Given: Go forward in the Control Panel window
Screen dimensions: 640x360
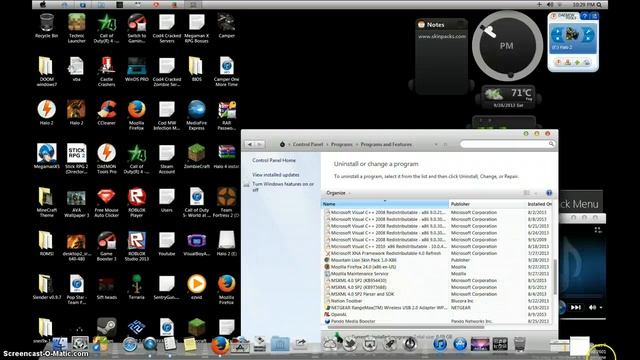Looking at the screenshot, I should coord(259,144).
